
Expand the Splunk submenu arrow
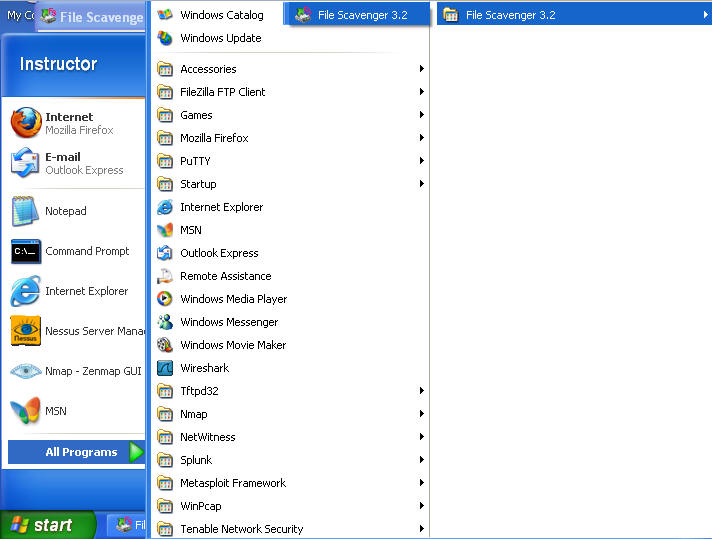click(x=422, y=460)
